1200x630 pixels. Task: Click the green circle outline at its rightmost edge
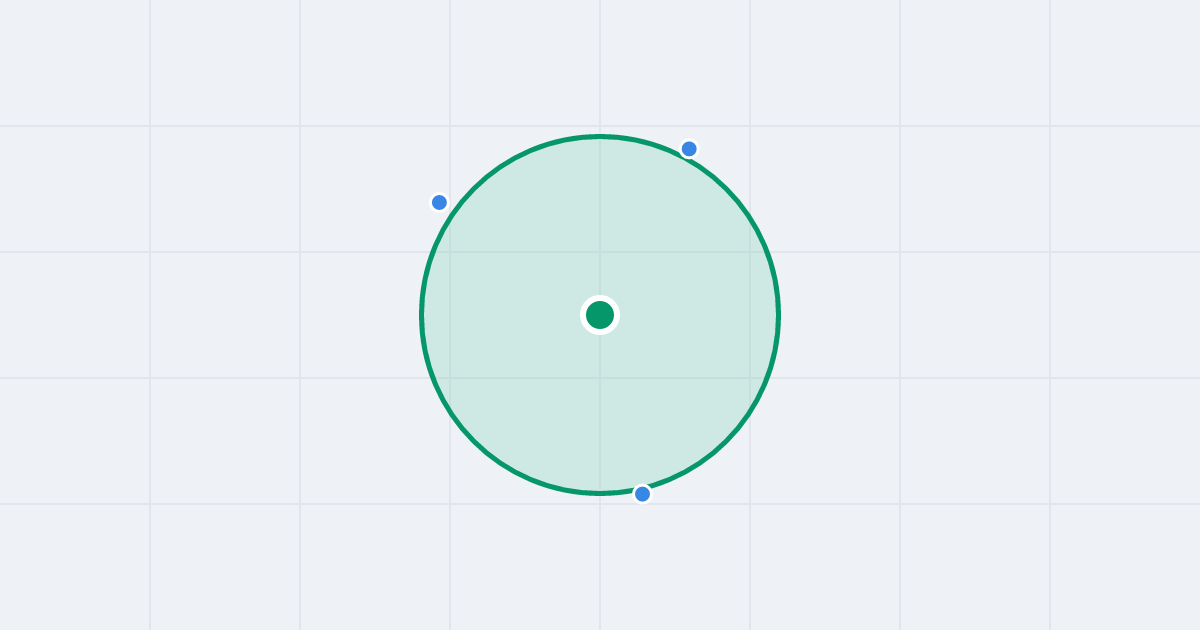pos(778,315)
